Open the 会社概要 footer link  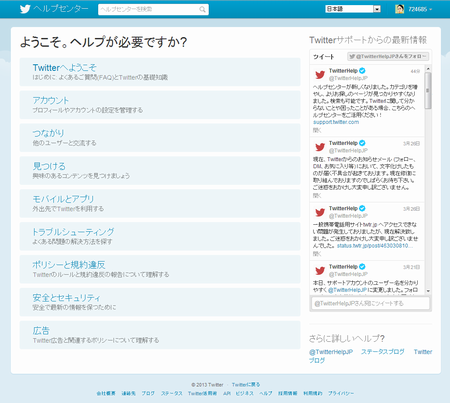(106, 393)
